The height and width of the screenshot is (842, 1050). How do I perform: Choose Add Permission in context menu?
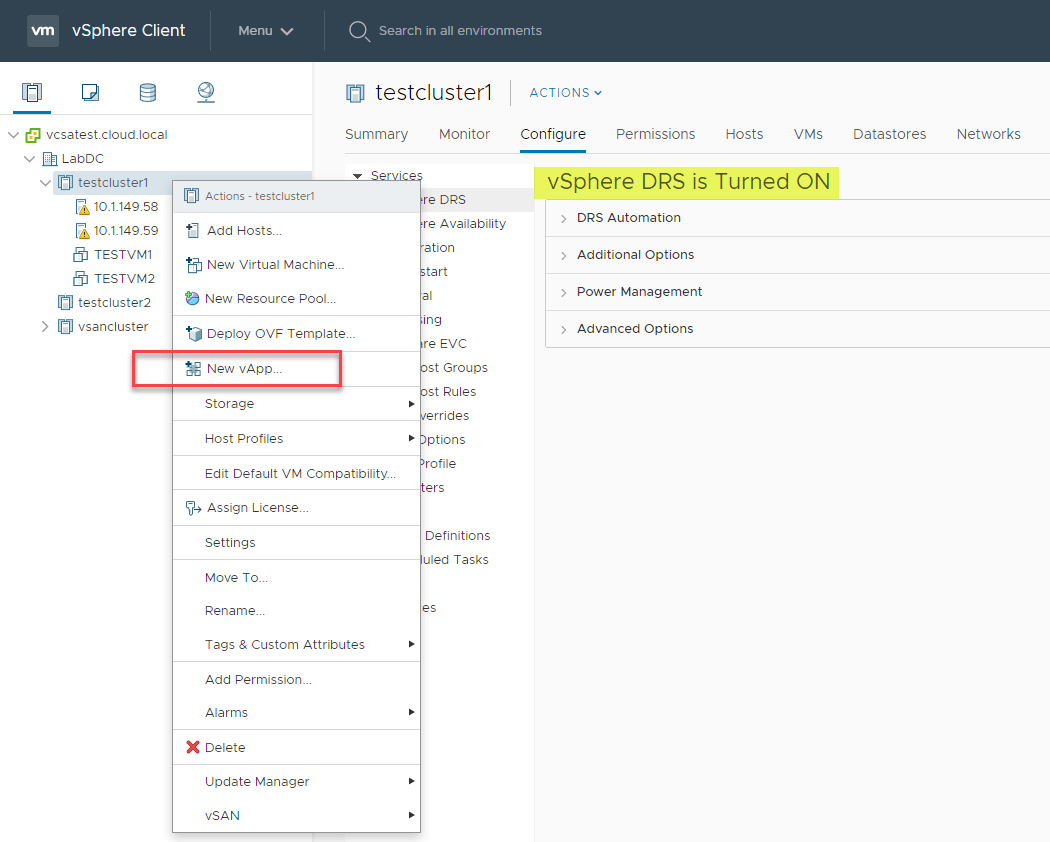tap(297, 679)
